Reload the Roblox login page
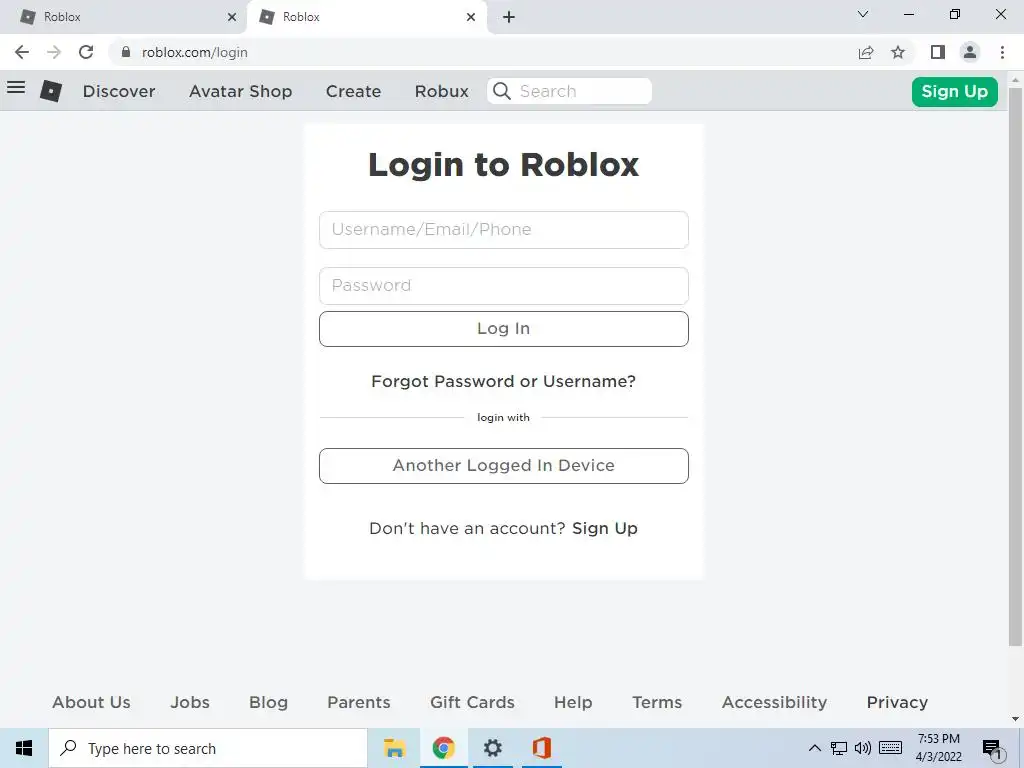This screenshot has height=768, width=1024. tap(86, 52)
